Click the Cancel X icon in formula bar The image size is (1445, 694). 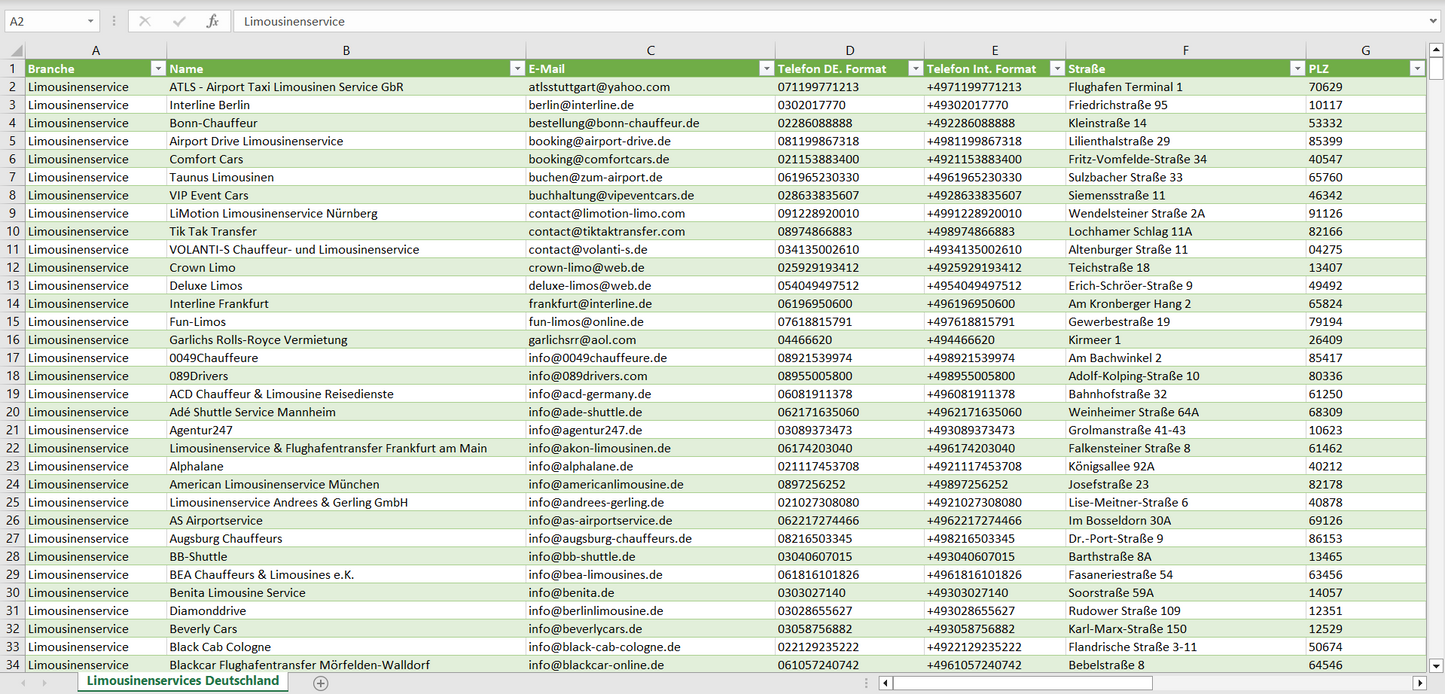(x=145, y=21)
